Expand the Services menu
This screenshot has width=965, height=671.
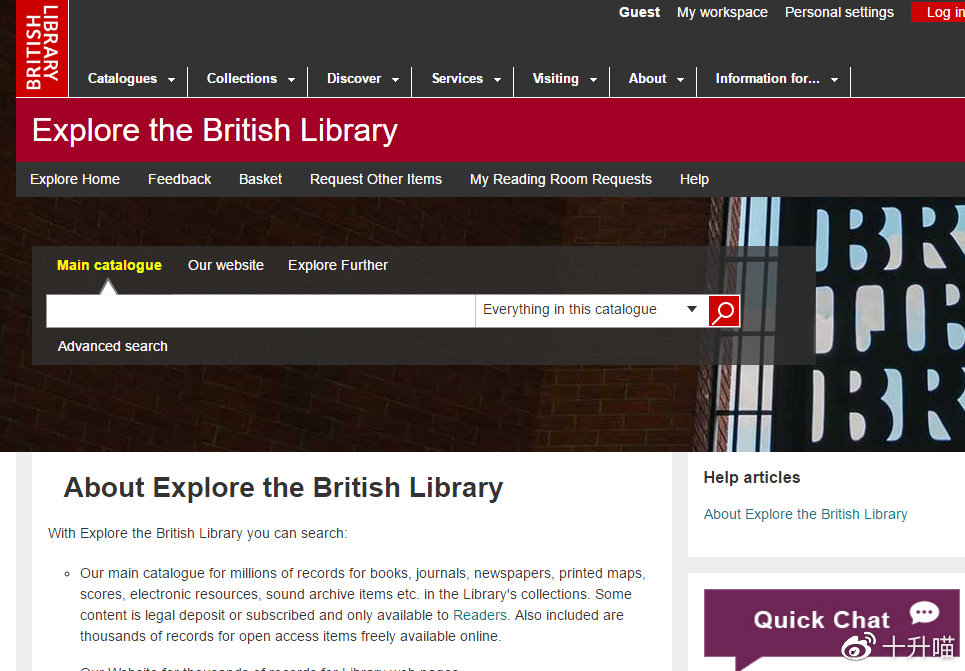click(x=466, y=79)
